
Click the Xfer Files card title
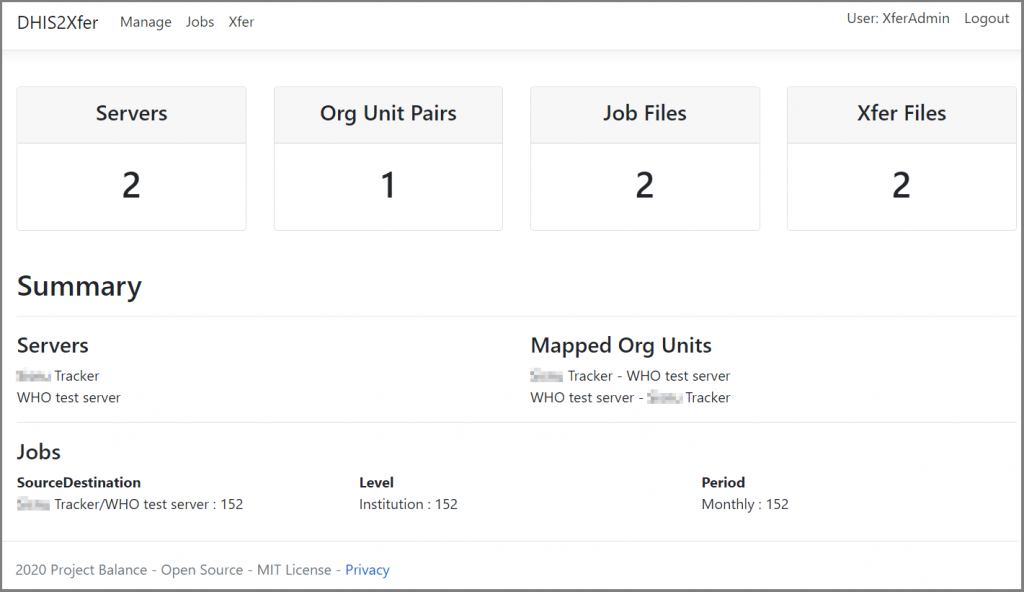[x=901, y=114]
